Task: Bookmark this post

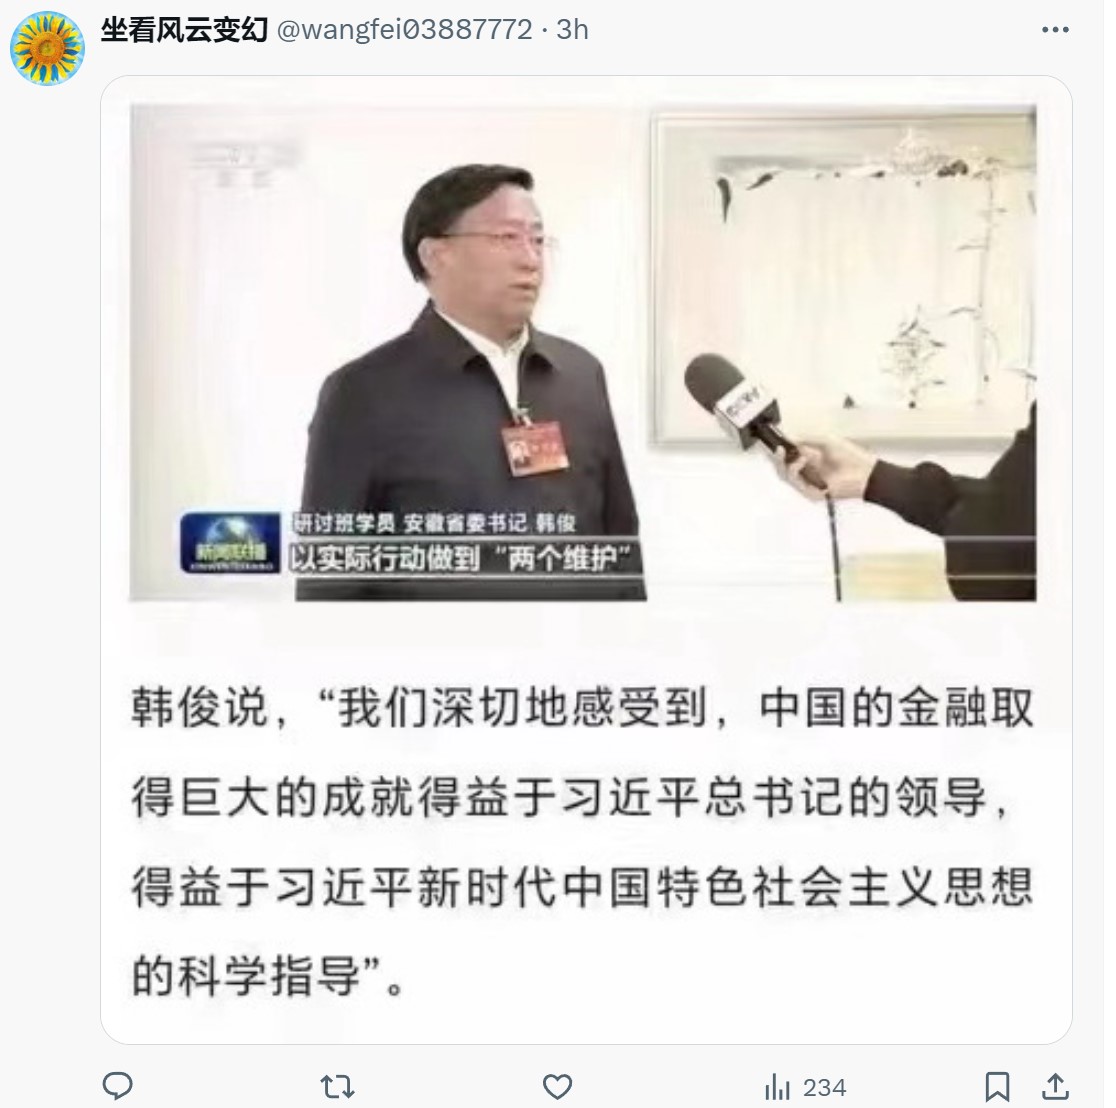Action: pyautogui.click(x=997, y=1087)
